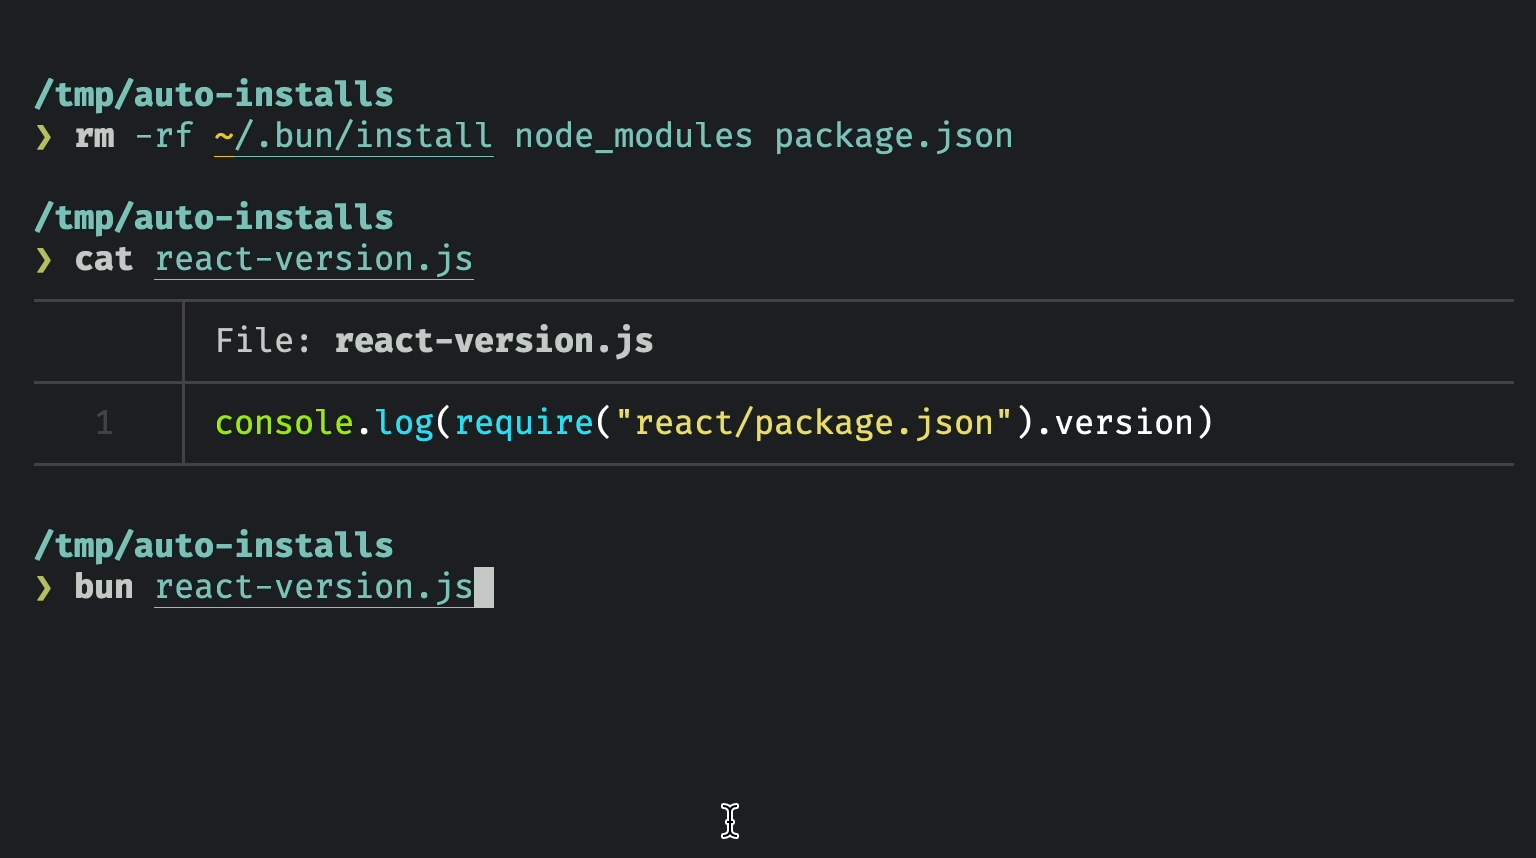This screenshot has width=1536, height=858.
Task: Click the console keyword in the code
Action: (284, 423)
